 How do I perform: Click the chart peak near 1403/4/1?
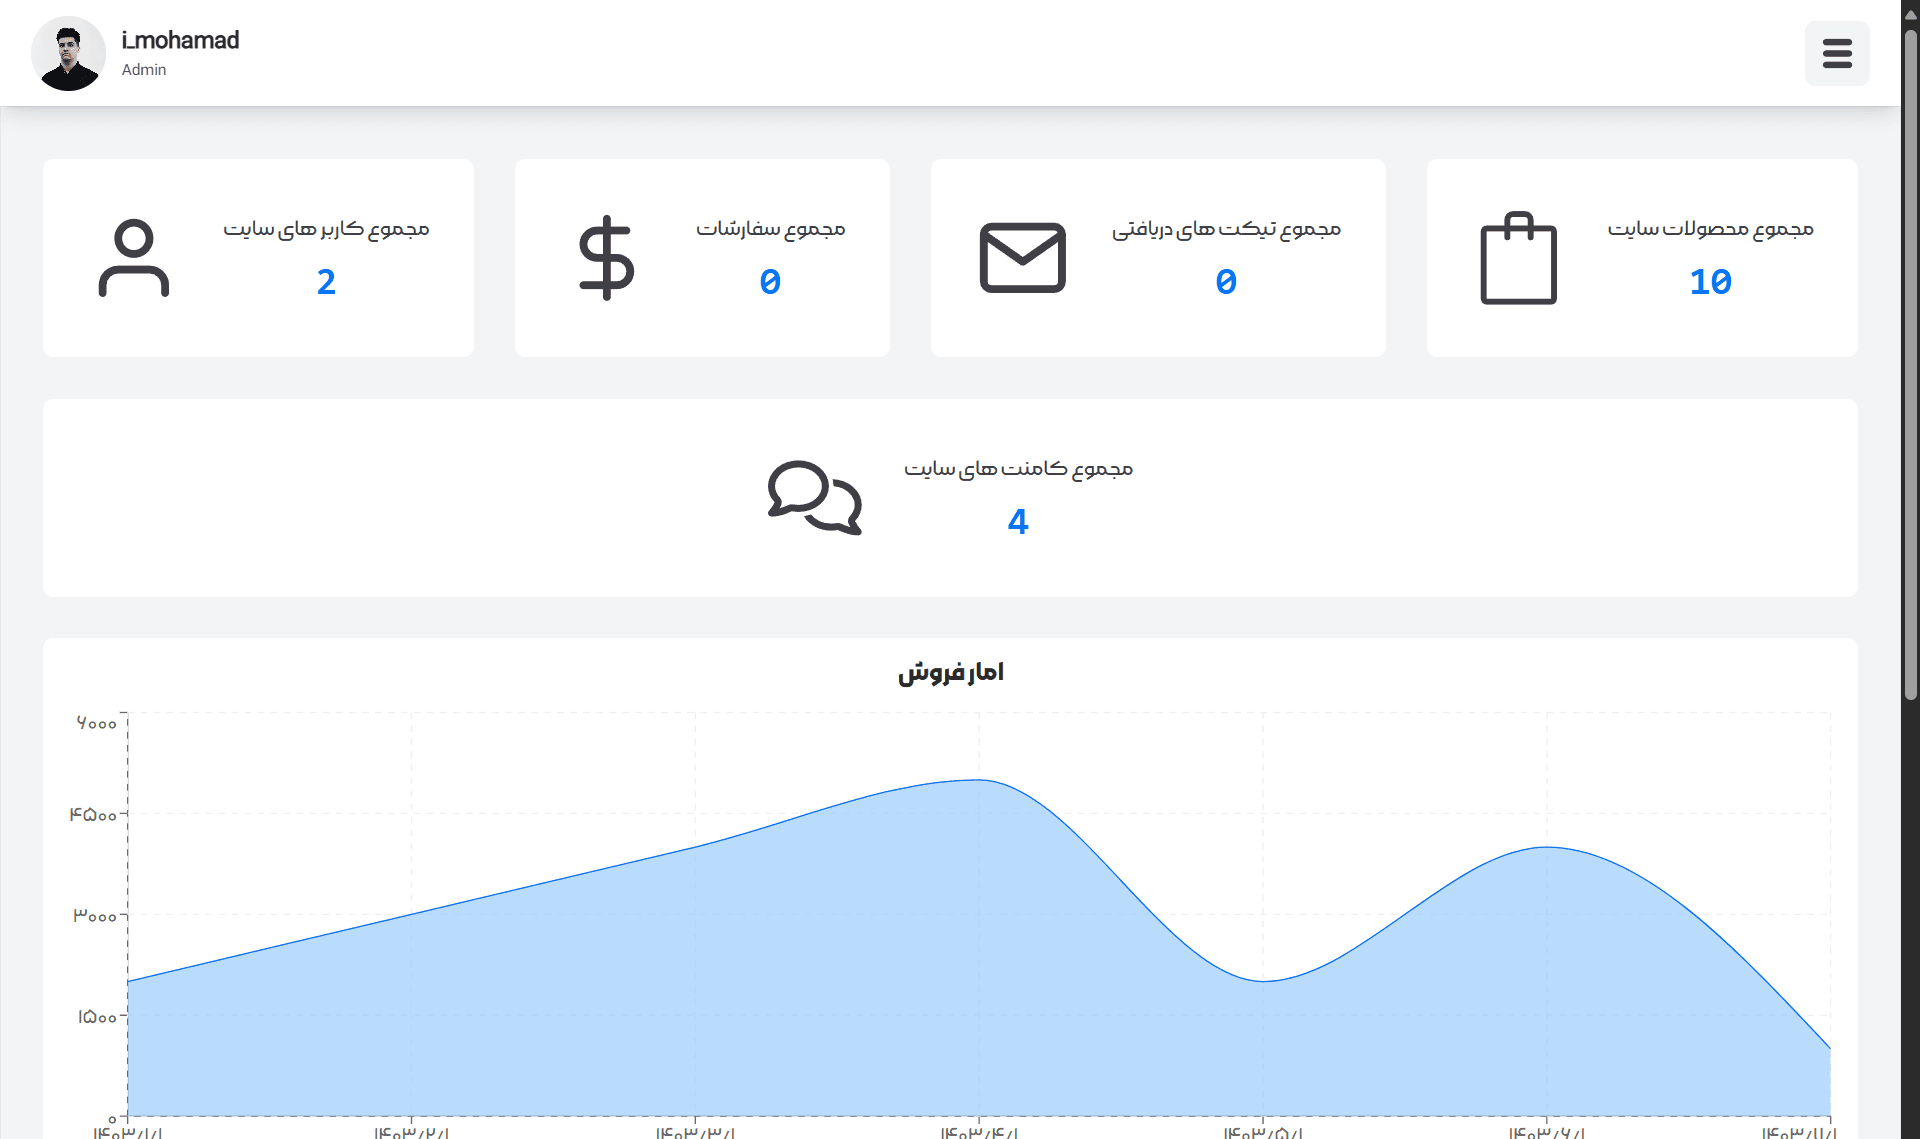pyautogui.click(x=979, y=780)
